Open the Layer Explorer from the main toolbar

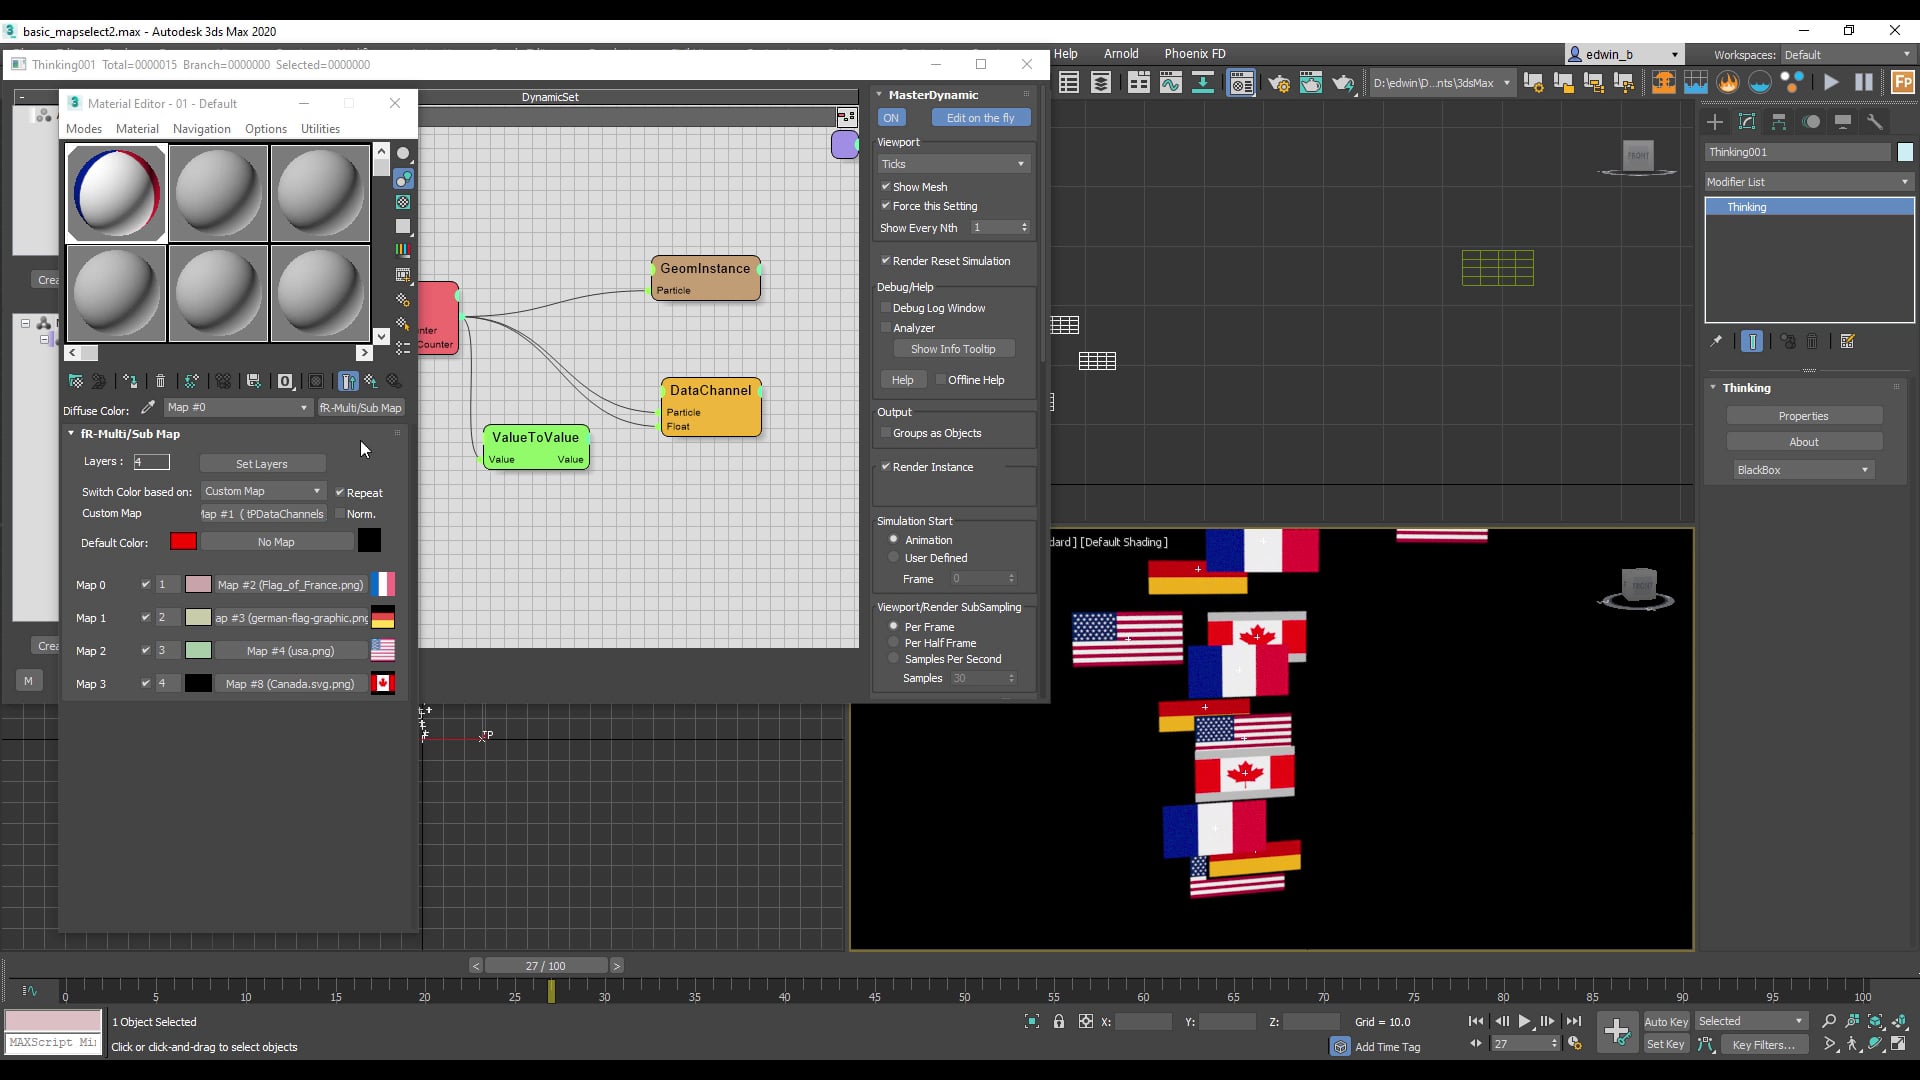point(1101,82)
